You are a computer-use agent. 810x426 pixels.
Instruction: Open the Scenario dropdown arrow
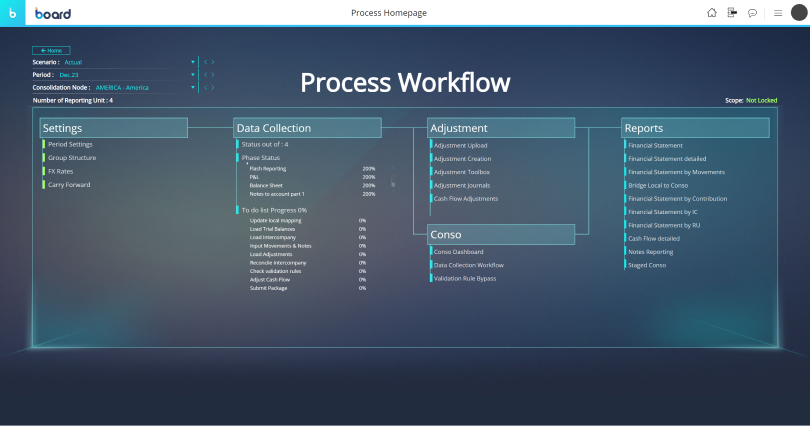tap(193, 62)
